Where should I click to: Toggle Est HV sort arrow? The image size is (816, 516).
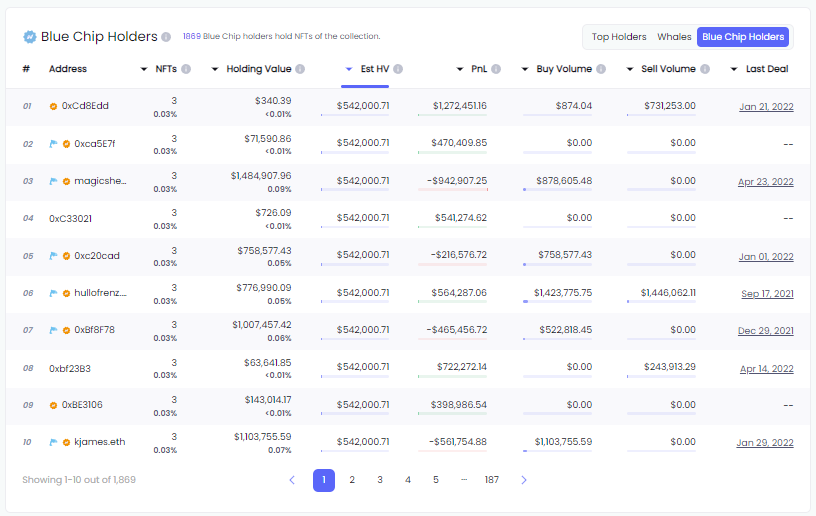coord(349,69)
